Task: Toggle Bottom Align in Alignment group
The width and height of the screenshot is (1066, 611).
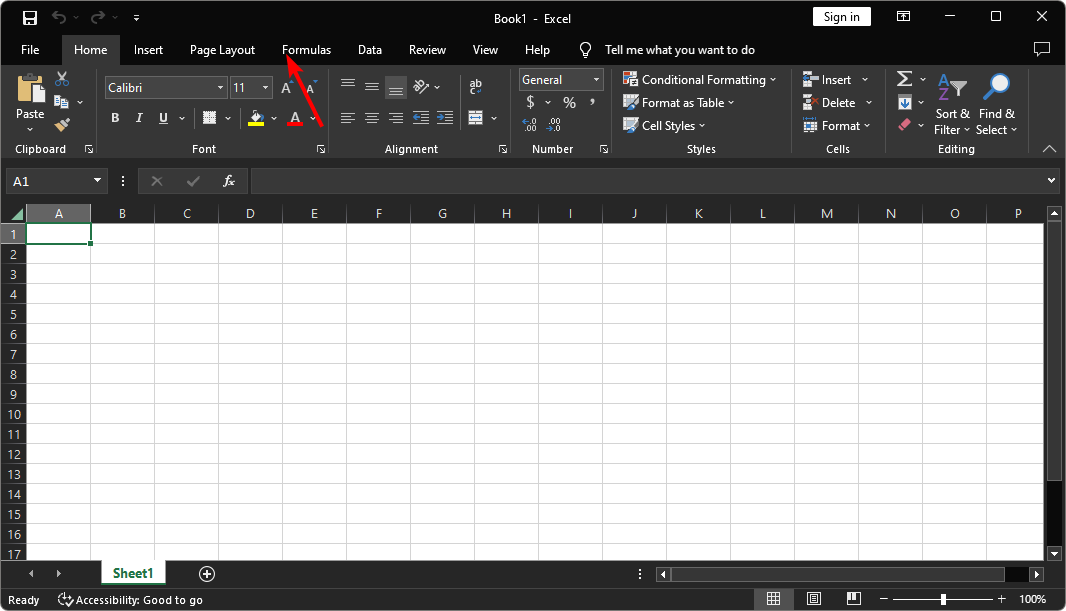Action: point(396,86)
